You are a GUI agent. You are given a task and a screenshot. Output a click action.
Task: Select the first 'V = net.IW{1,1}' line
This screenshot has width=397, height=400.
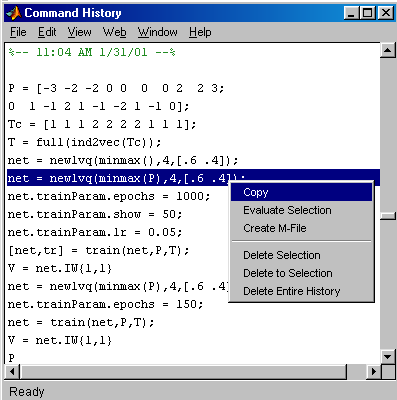[x=60, y=268]
